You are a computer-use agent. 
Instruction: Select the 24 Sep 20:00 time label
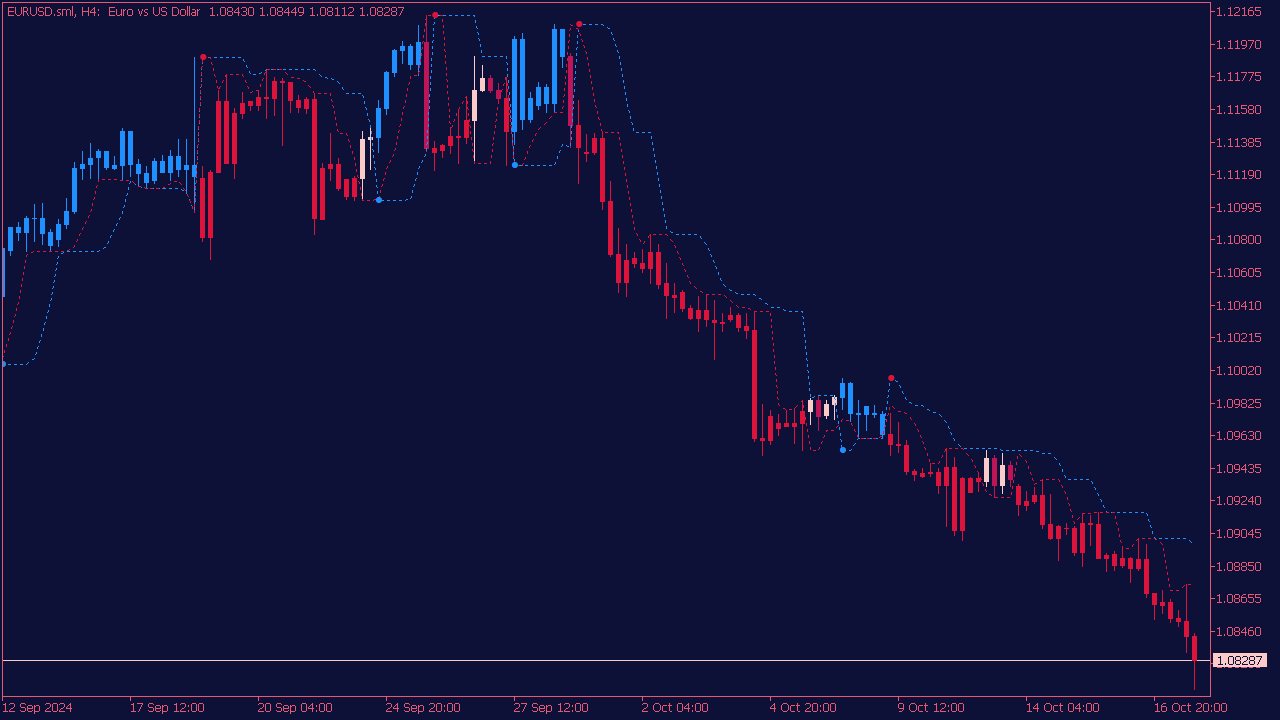pyautogui.click(x=423, y=707)
